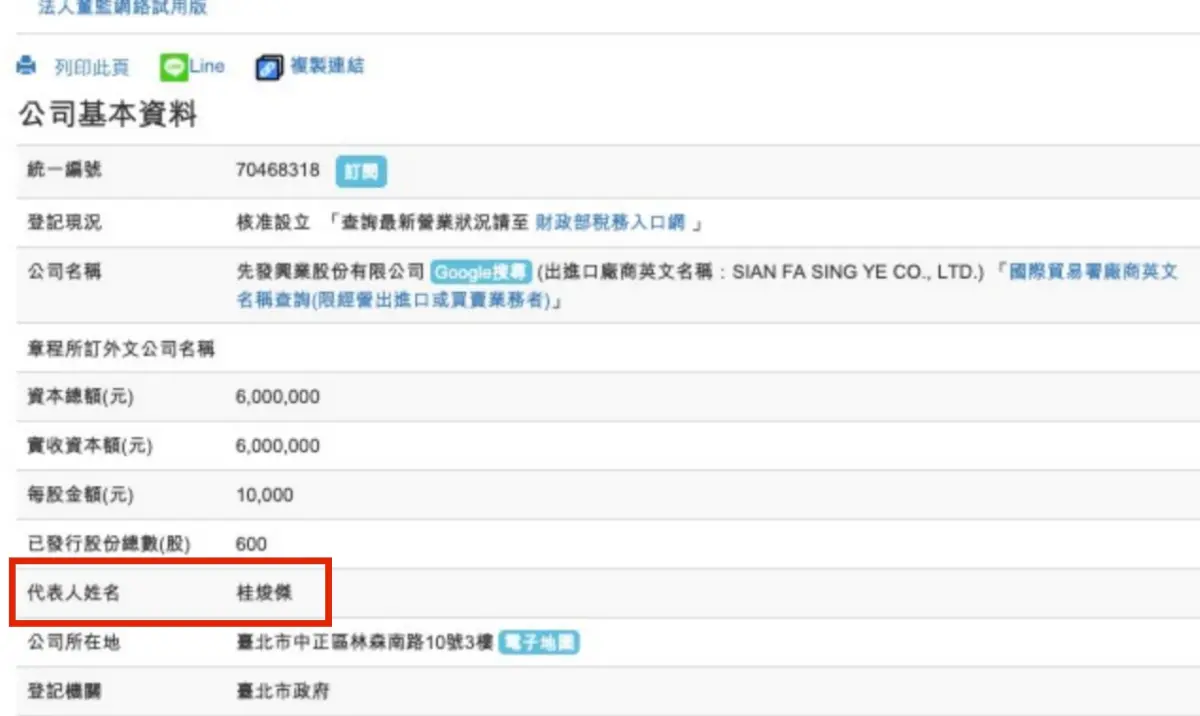Click the 公司基本資料 heading
Viewport: 1200px width, 716px height.
pyautogui.click(x=107, y=115)
